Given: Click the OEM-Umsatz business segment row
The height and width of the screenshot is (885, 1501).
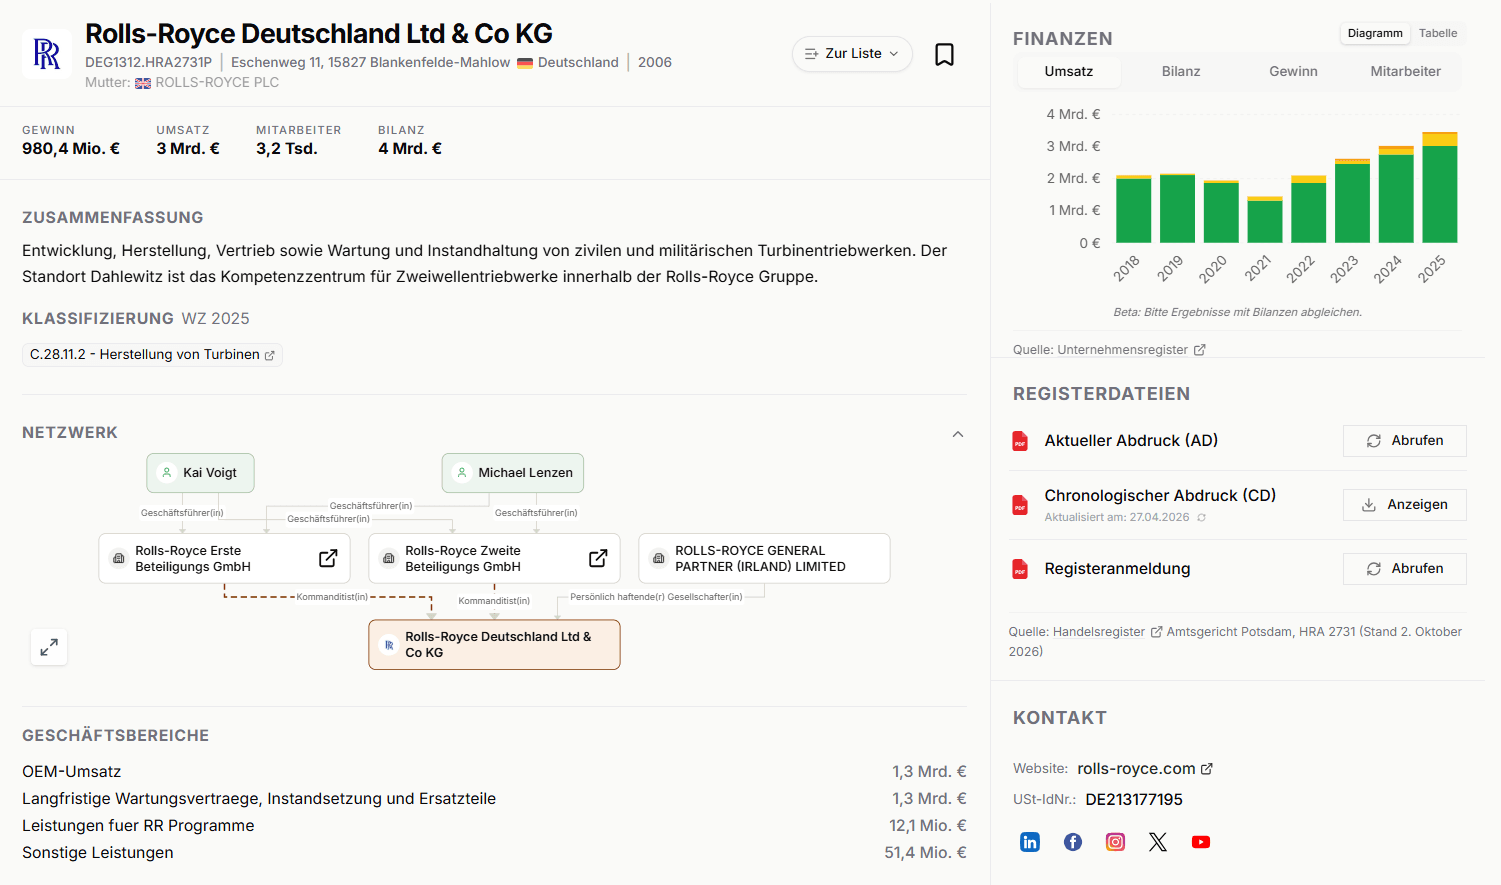Looking at the screenshot, I should [x=494, y=772].
